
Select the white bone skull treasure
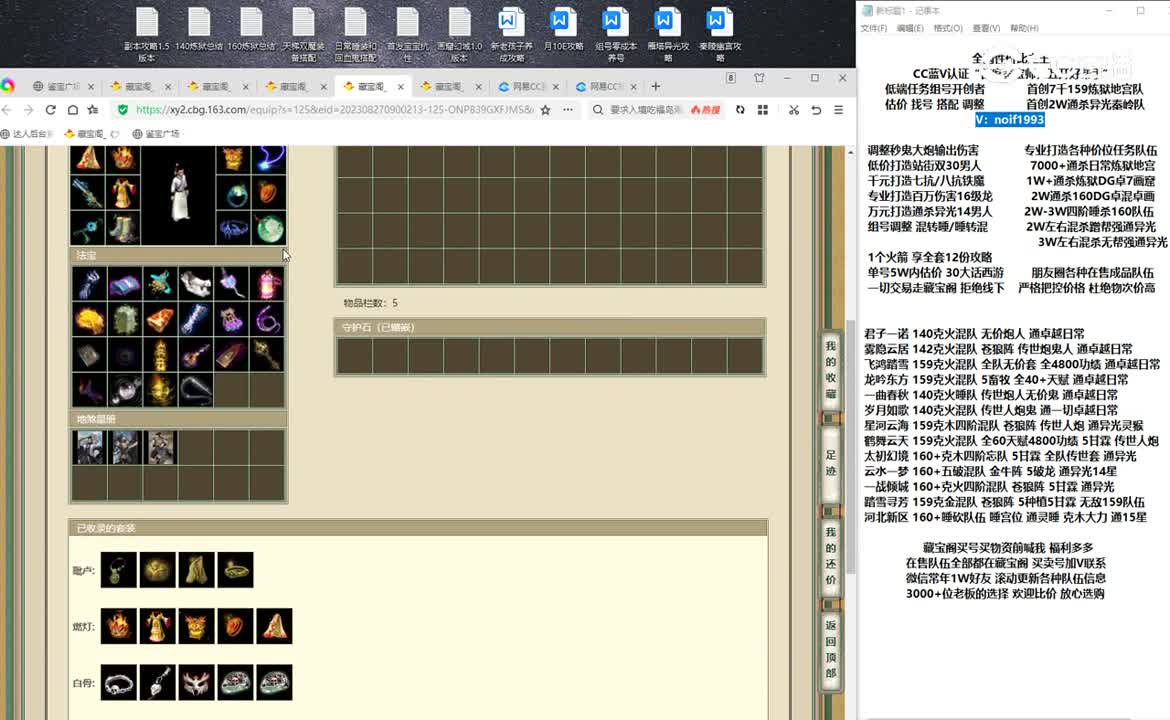tap(196, 284)
